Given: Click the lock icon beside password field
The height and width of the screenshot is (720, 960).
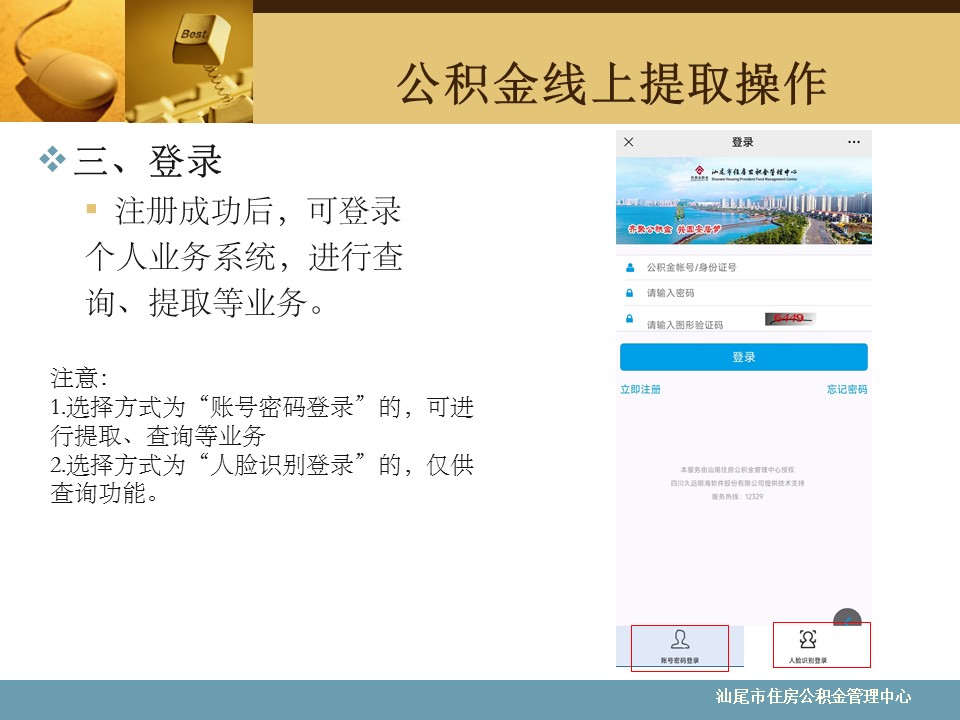Looking at the screenshot, I should [630, 294].
